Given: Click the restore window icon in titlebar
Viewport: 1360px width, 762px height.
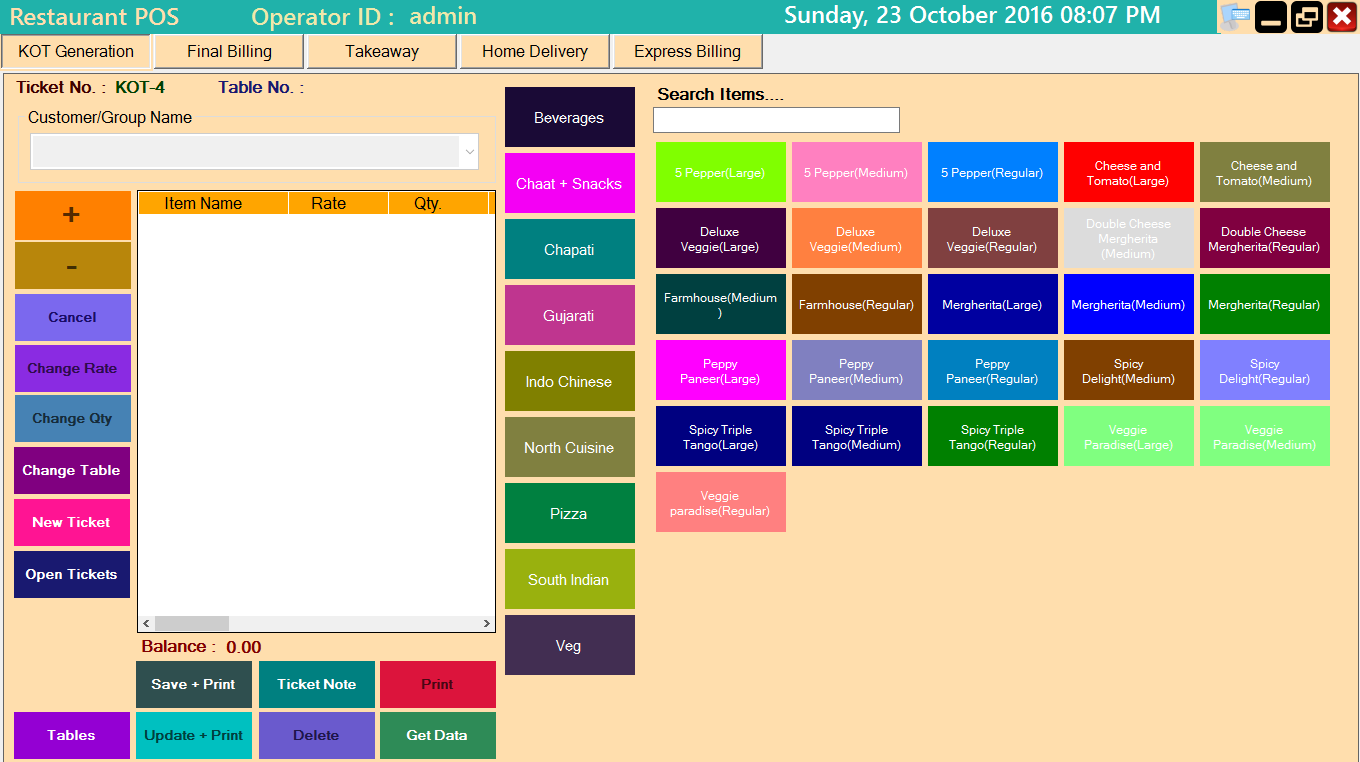Looking at the screenshot, I should (1306, 16).
